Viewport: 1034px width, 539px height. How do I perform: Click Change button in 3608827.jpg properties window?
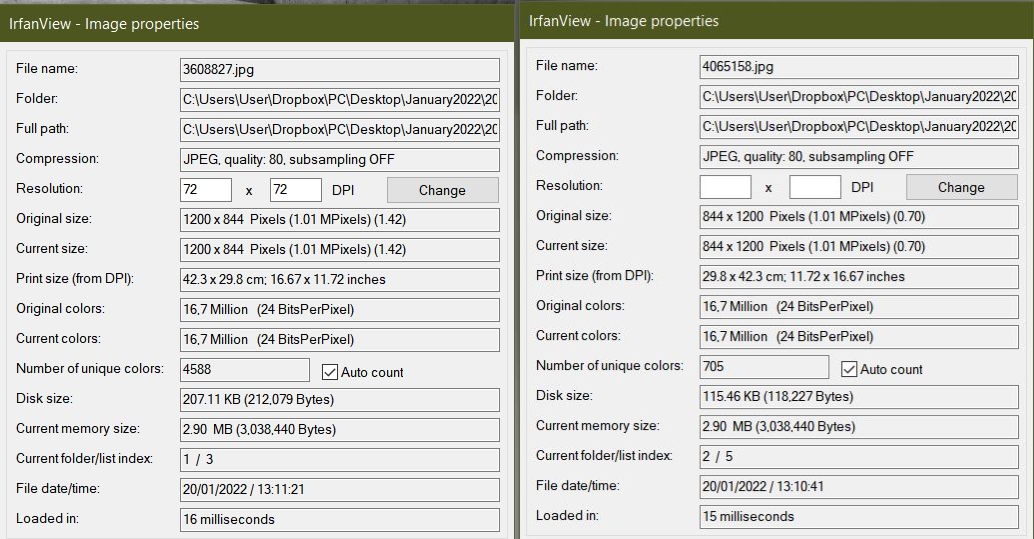(x=442, y=190)
